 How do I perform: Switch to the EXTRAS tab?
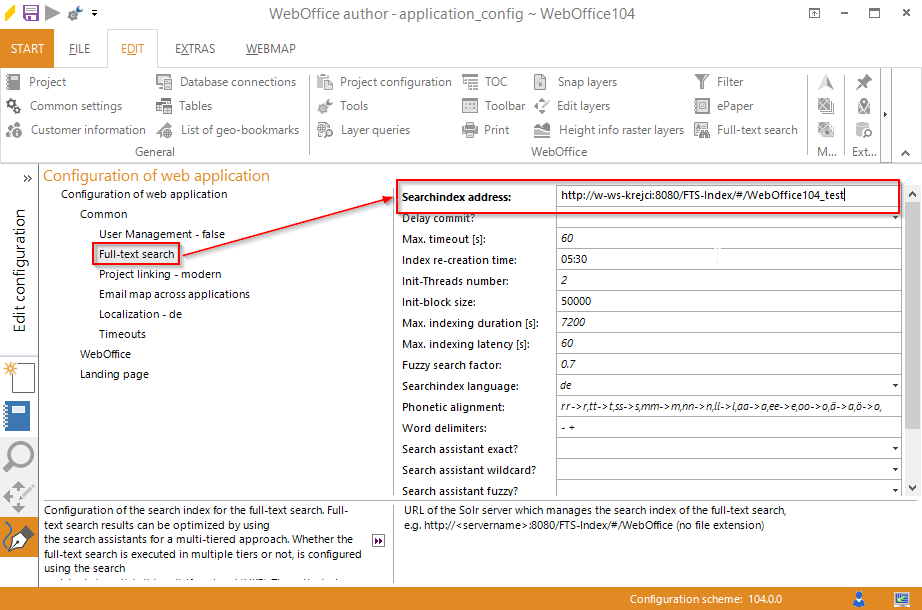(194, 48)
